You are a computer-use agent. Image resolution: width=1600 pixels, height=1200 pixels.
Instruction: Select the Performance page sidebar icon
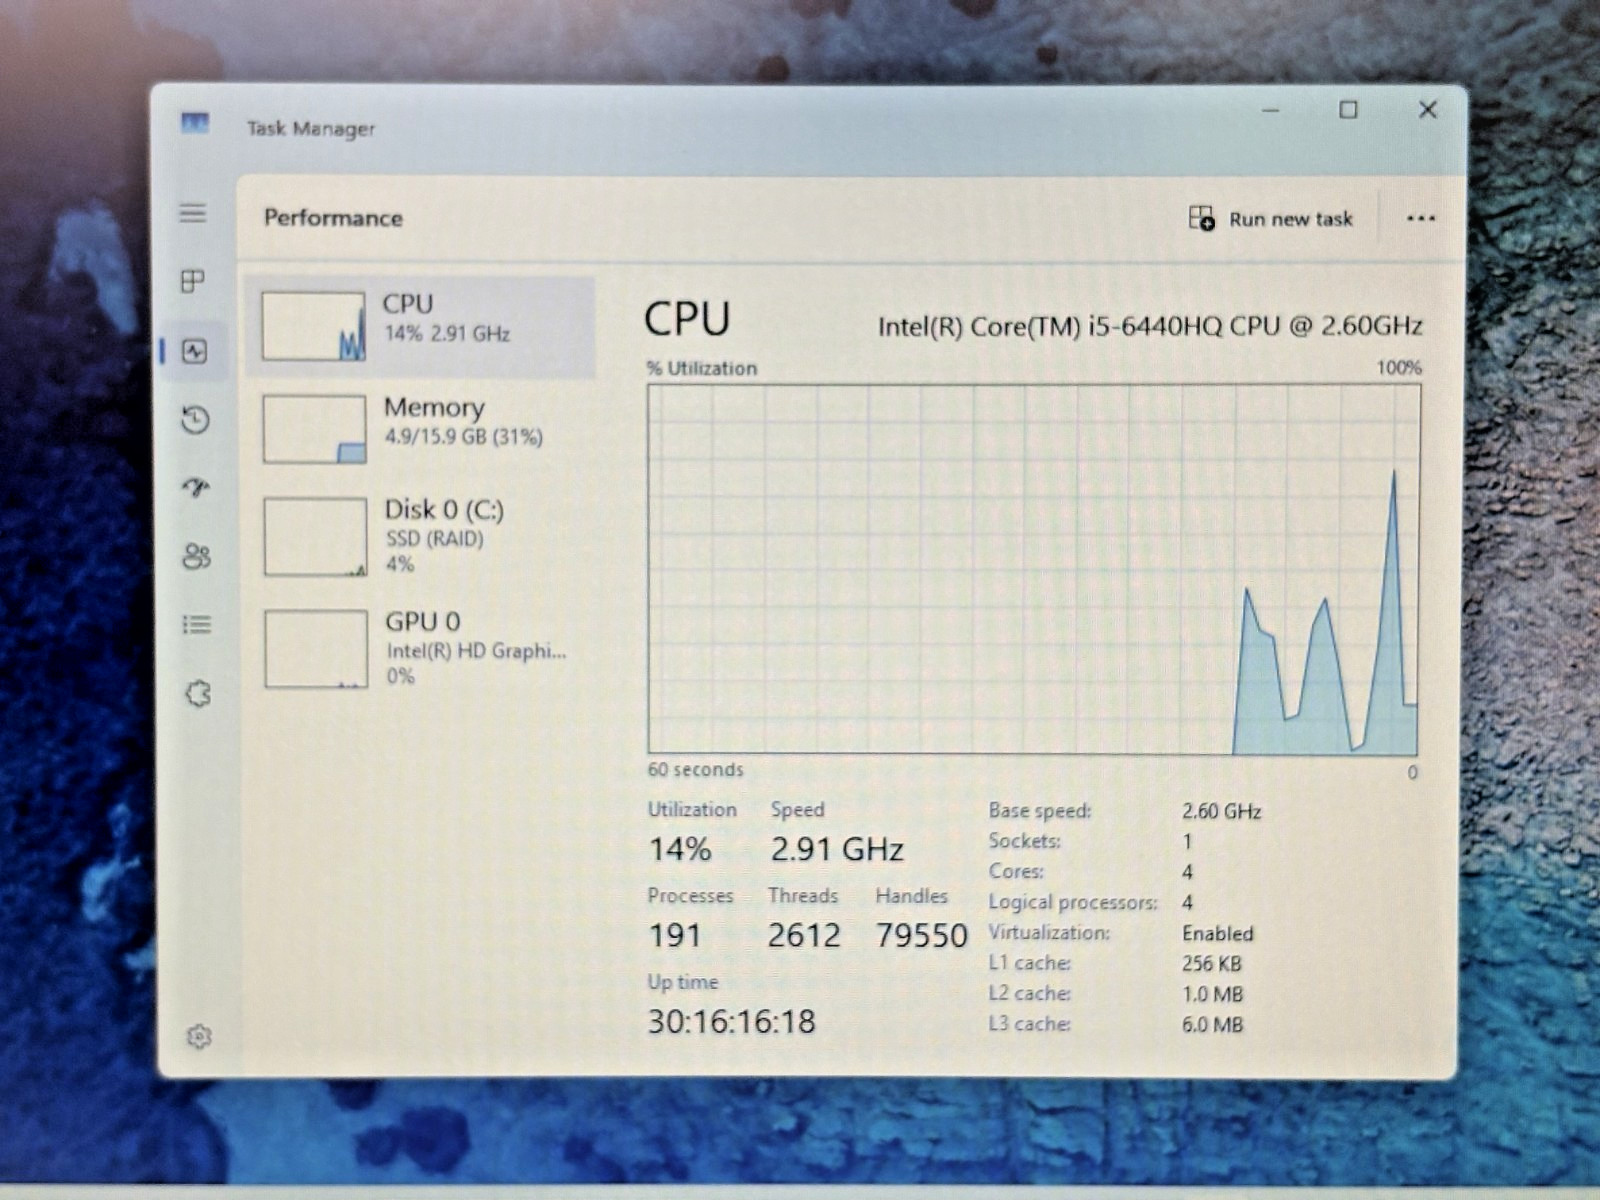point(194,351)
